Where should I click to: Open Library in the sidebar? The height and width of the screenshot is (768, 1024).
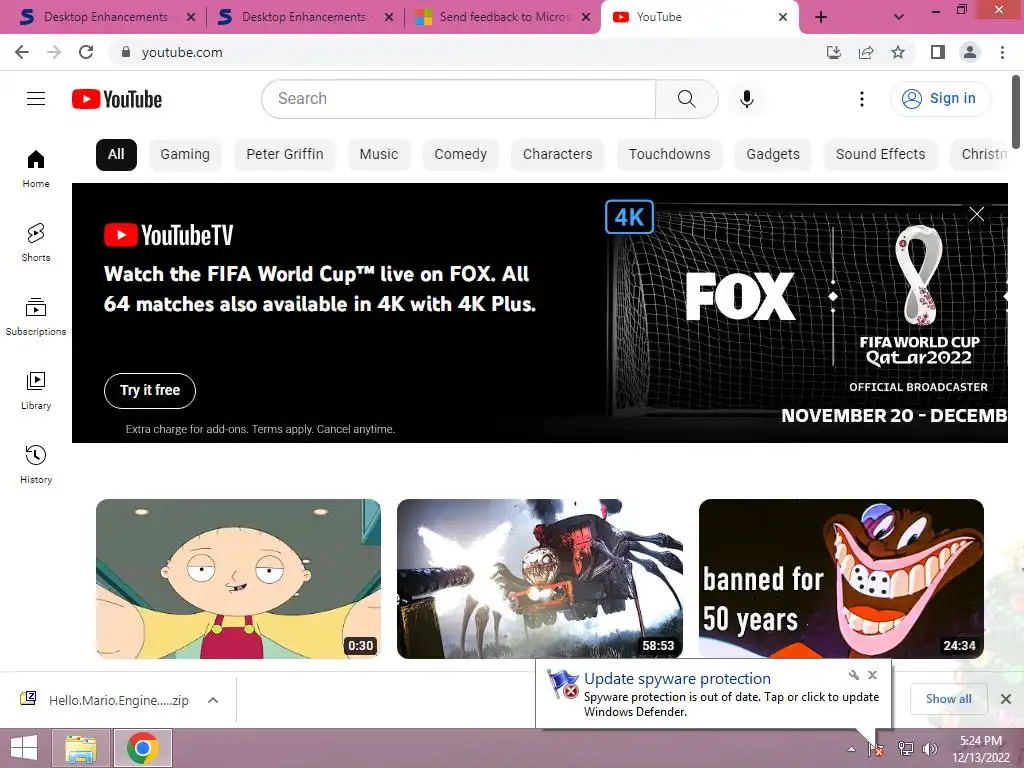36,391
